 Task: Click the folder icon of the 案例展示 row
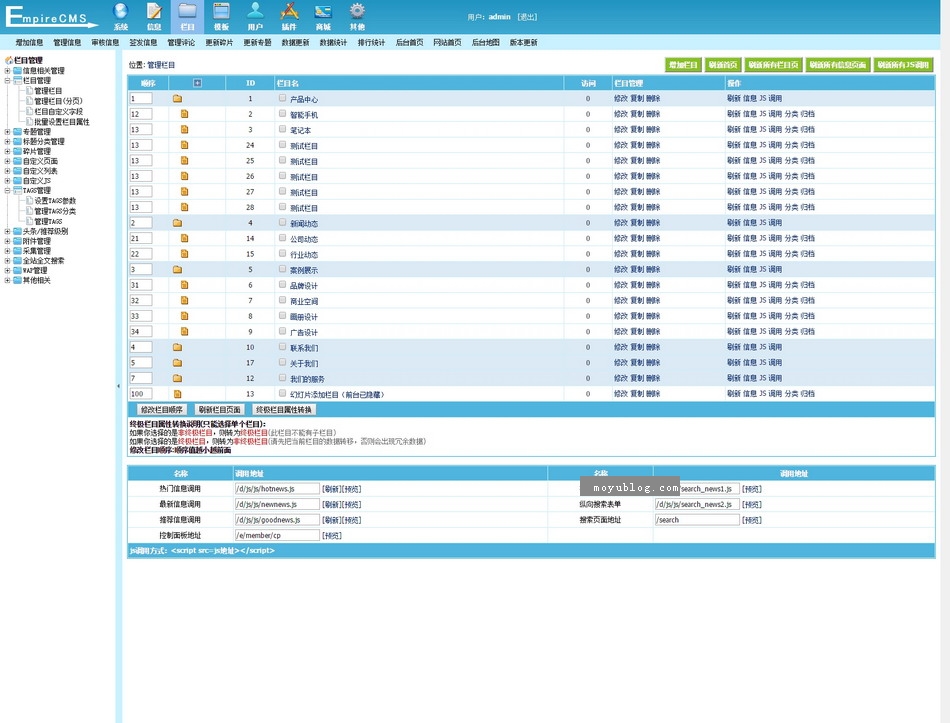(177, 270)
